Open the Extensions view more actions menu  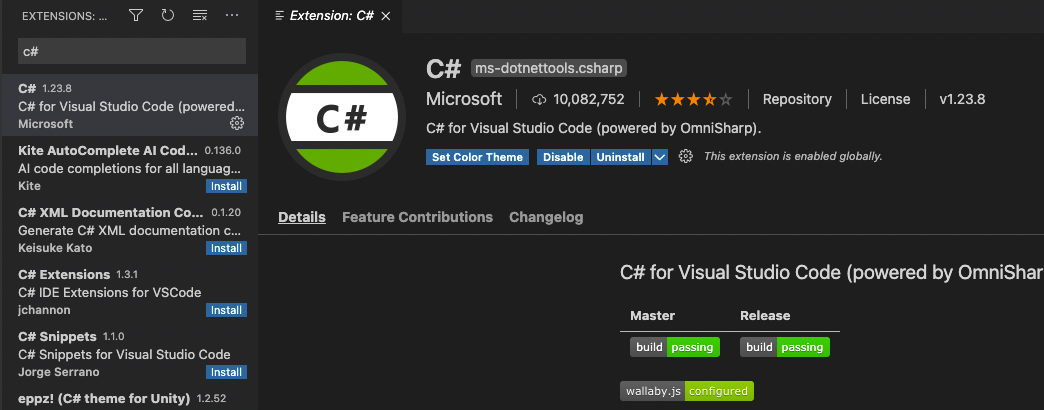(232, 16)
